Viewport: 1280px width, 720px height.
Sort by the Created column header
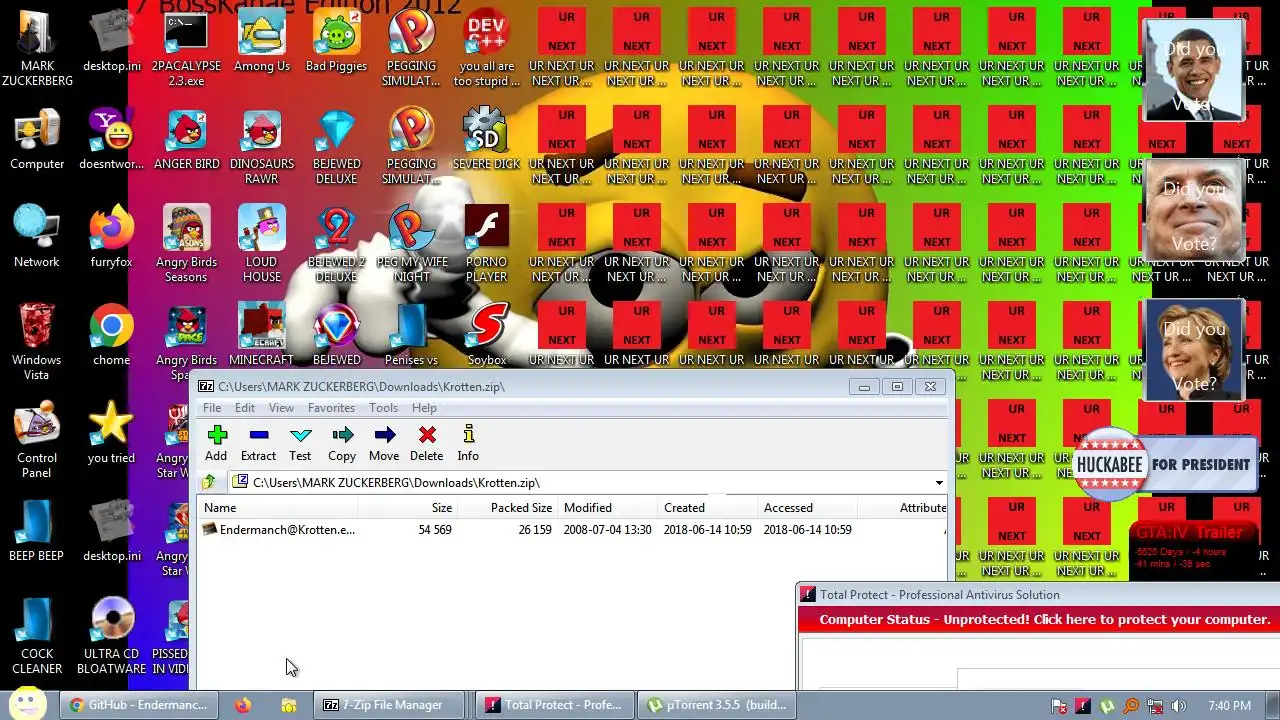pyautogui.click(x=708, y=508)
